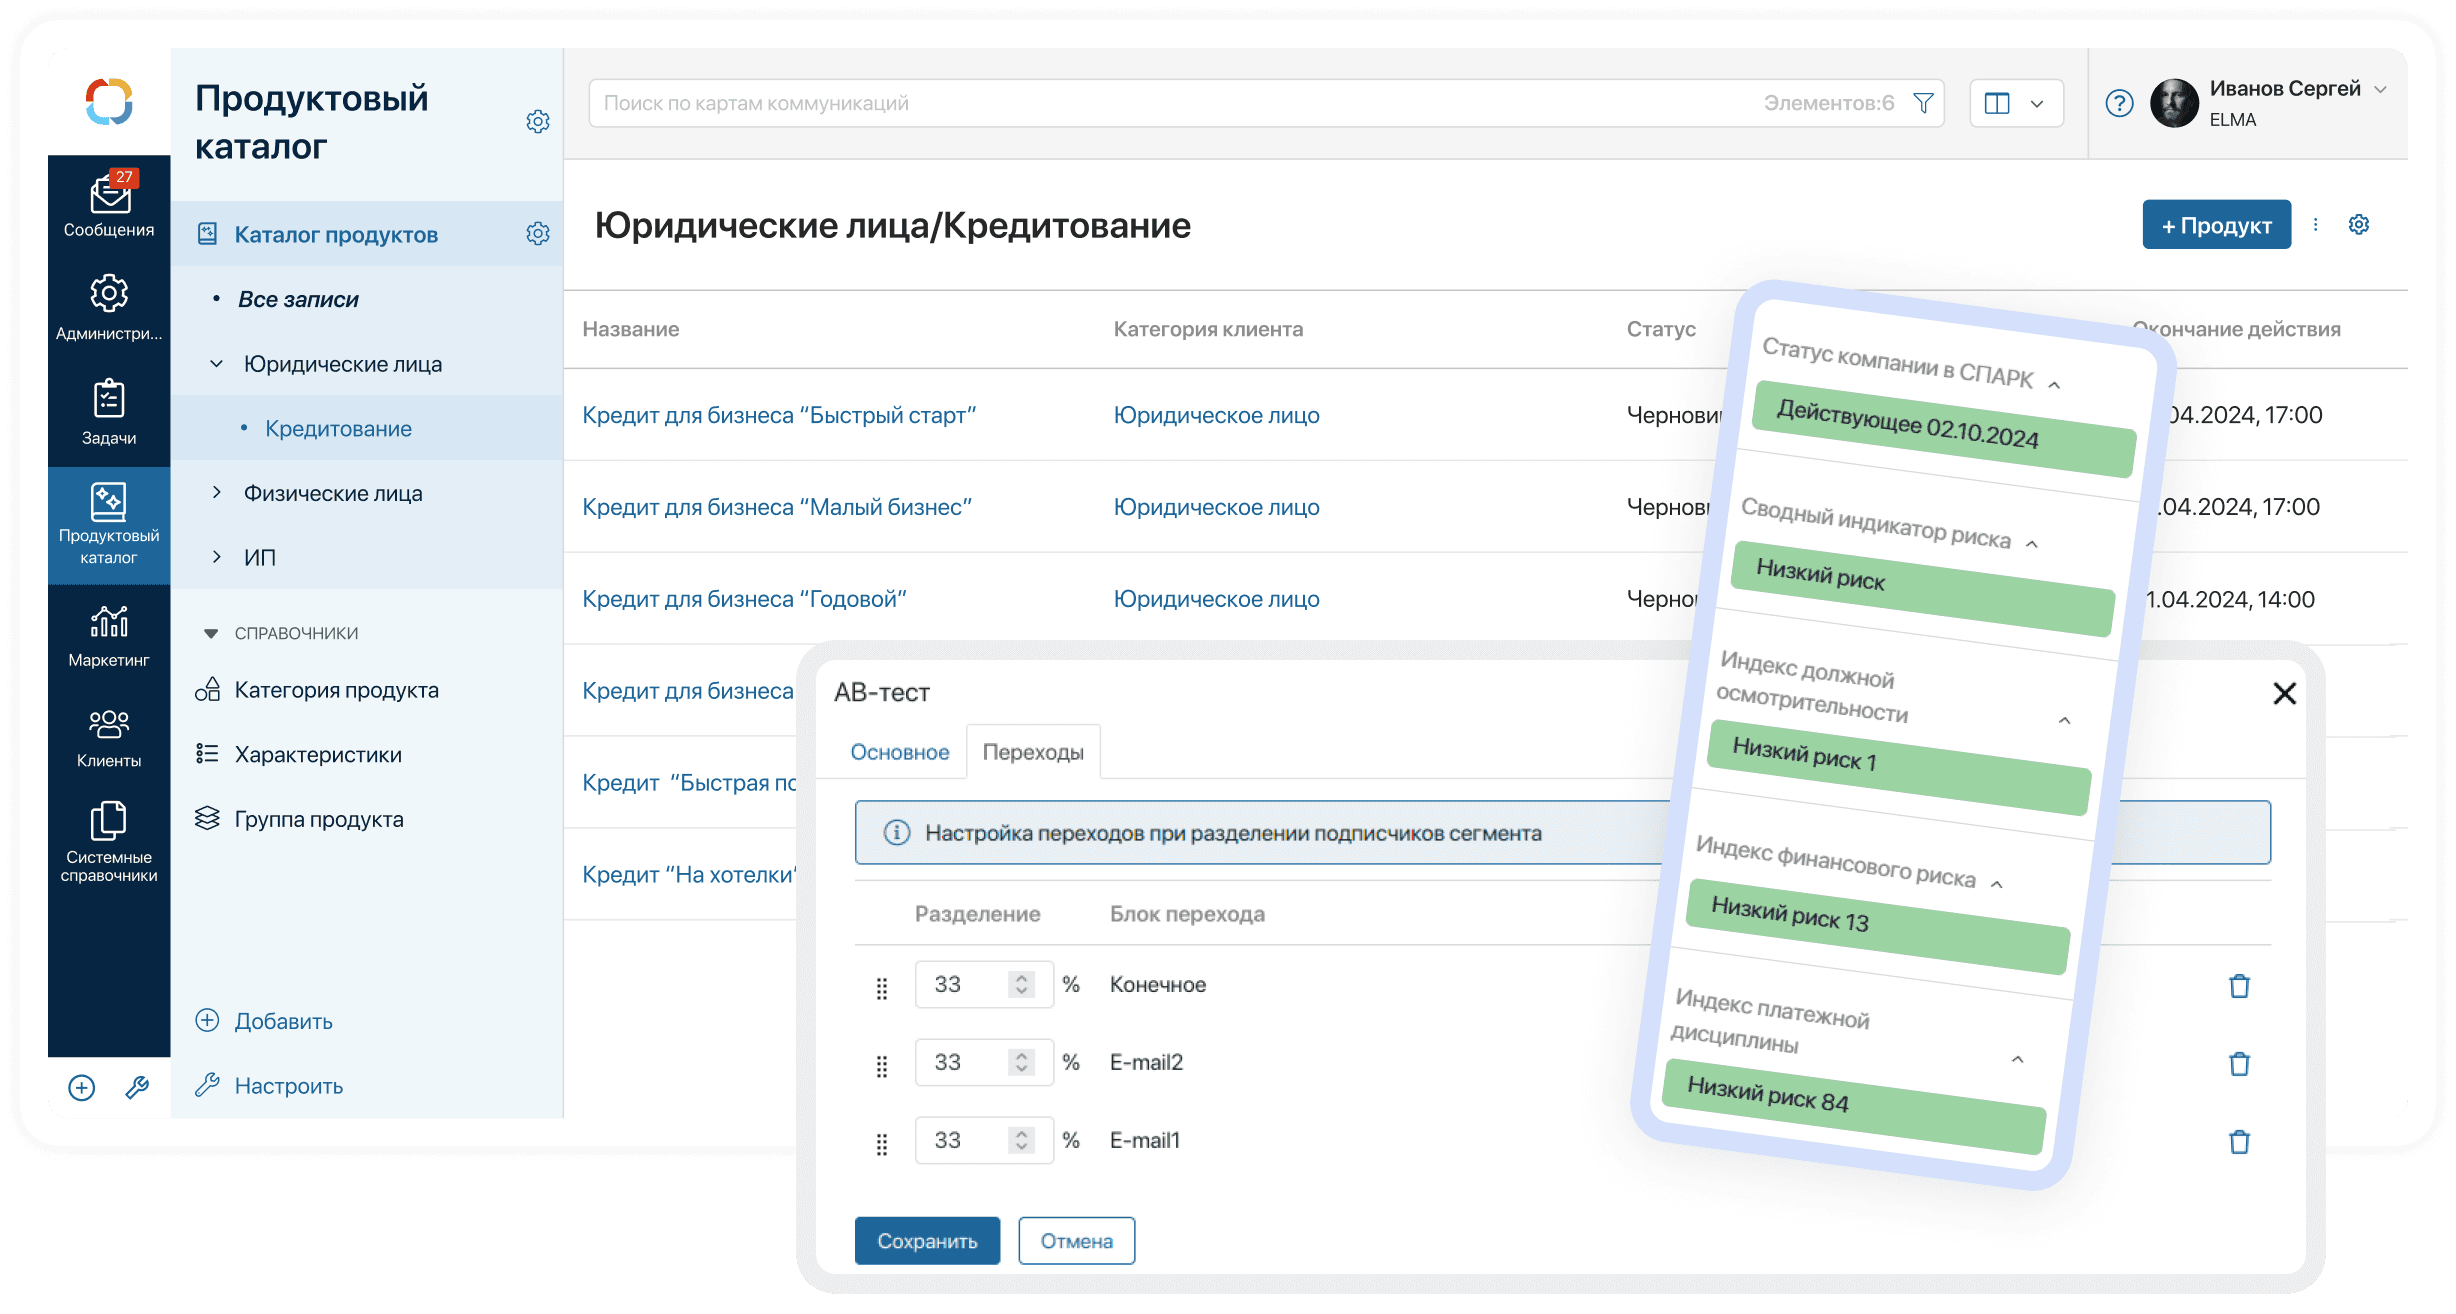Open the gear next to Каталог продуктов

(x=538, y=234)
